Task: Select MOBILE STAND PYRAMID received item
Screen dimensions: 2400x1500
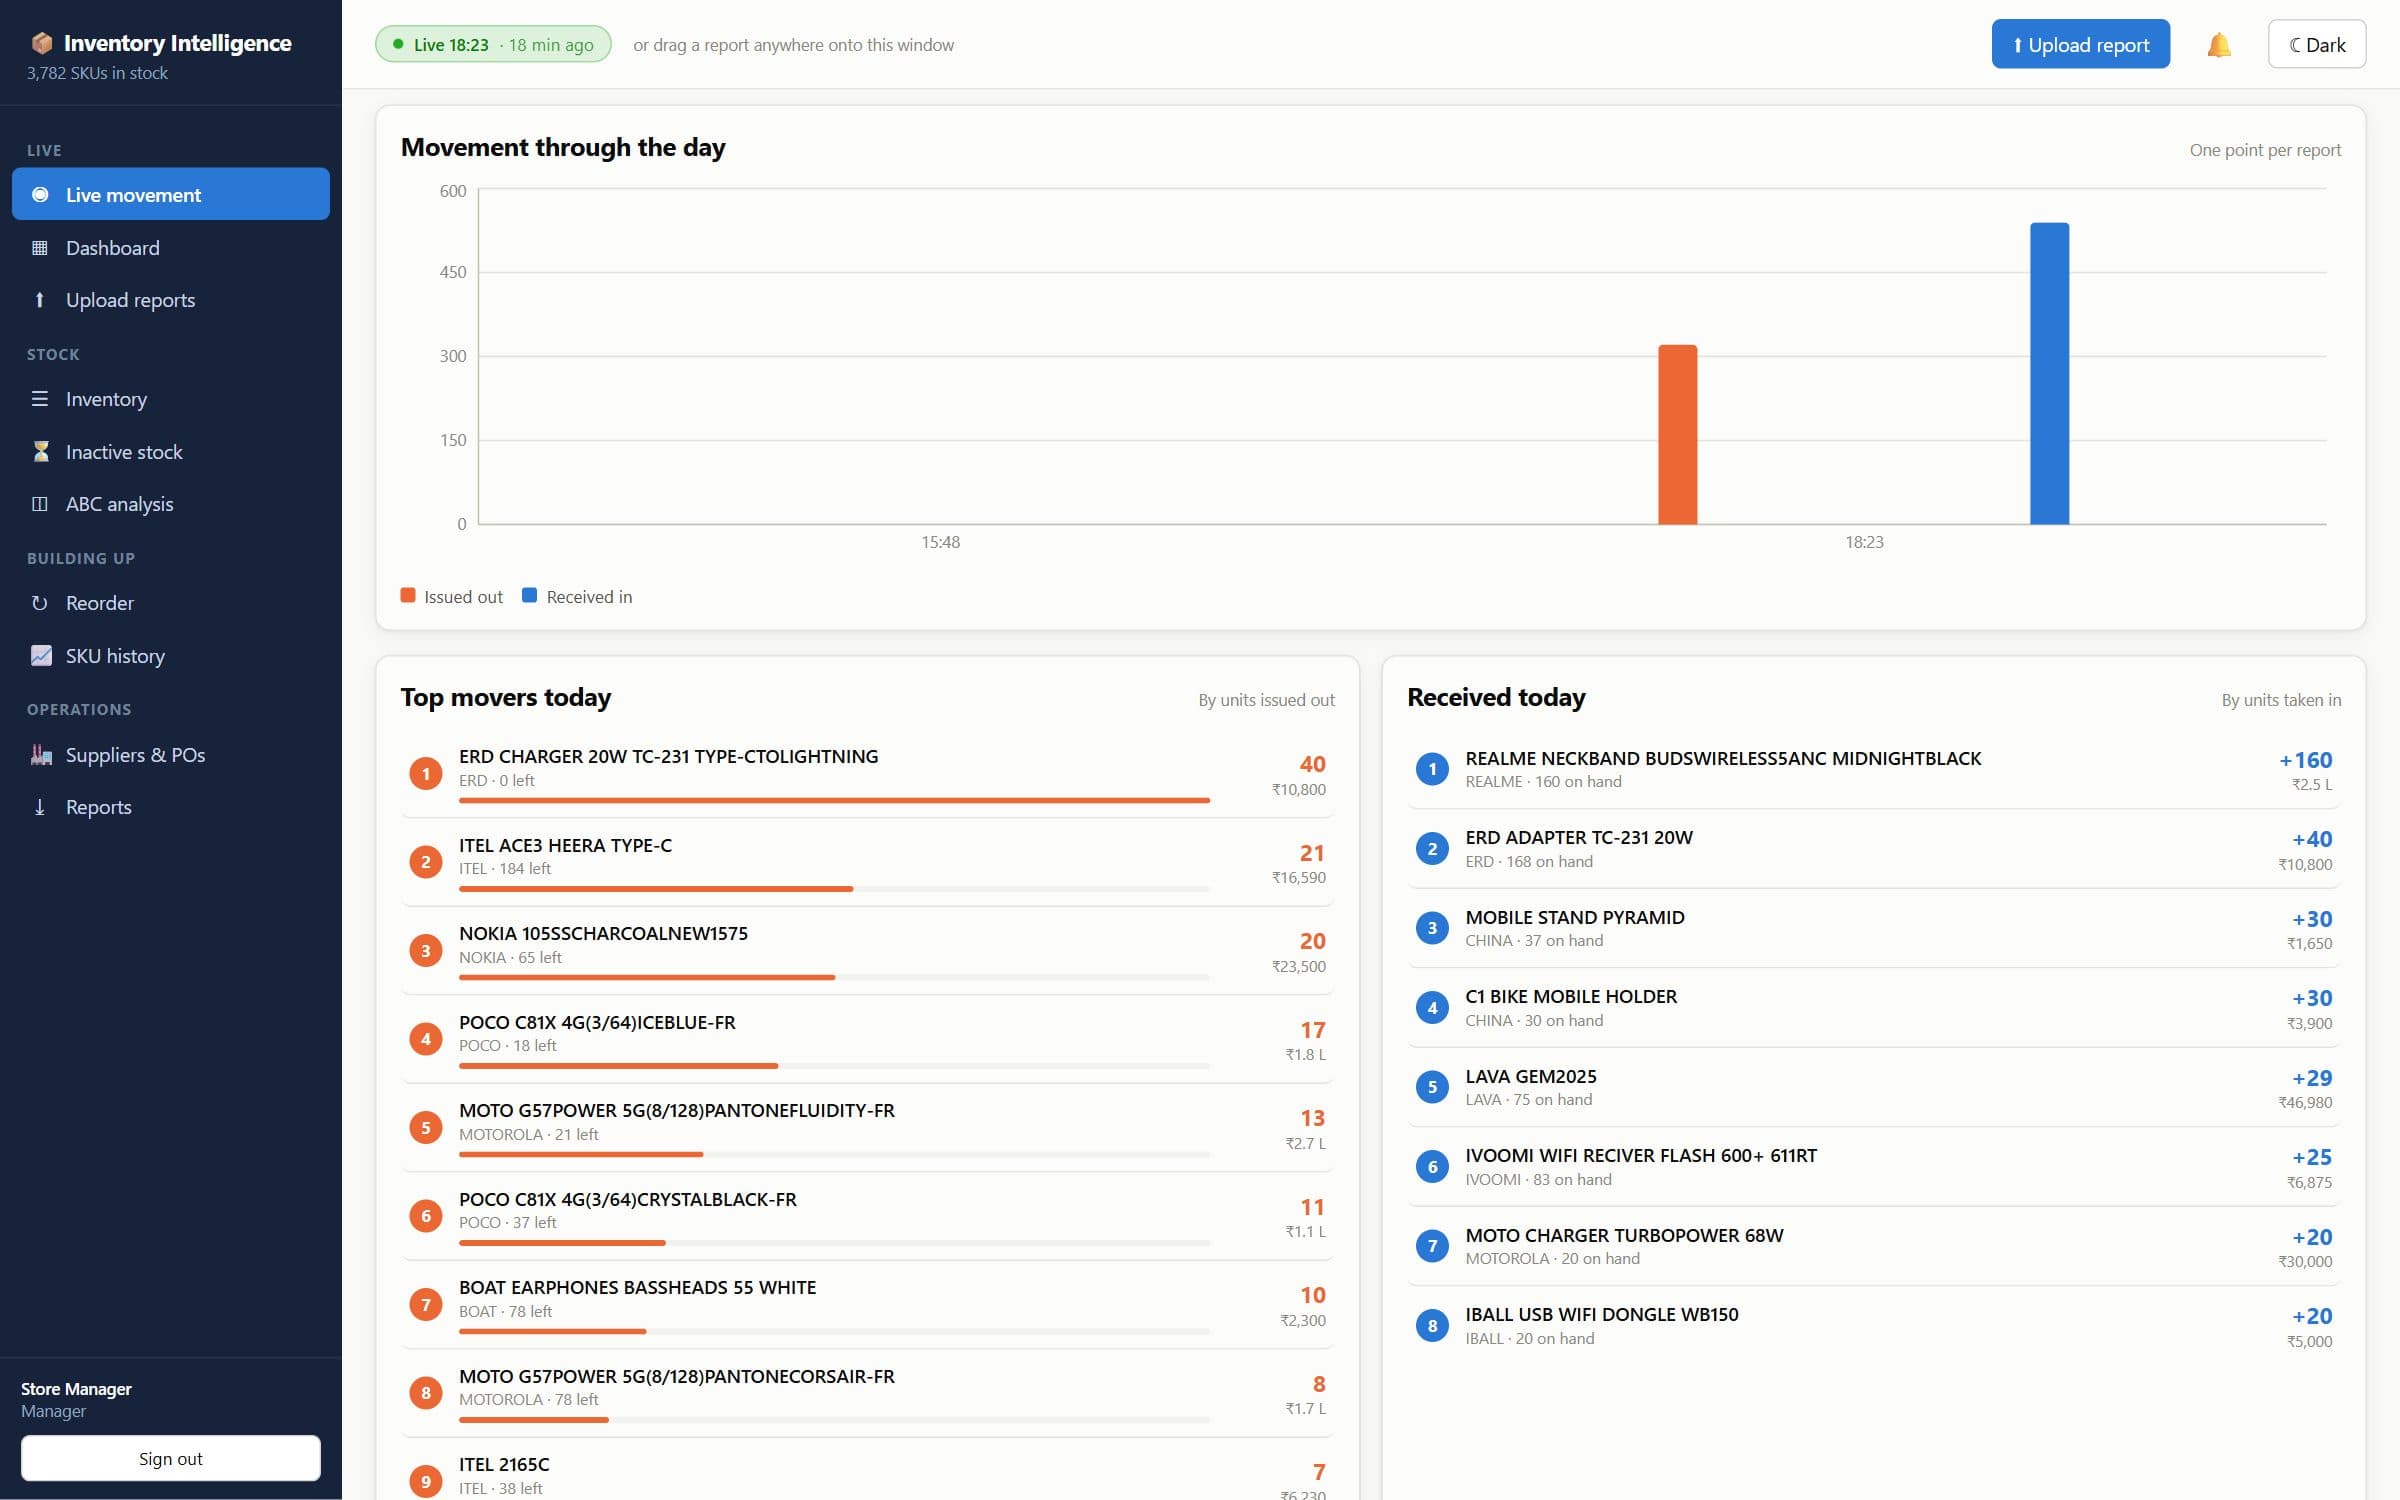Action: pos(1873,928)
